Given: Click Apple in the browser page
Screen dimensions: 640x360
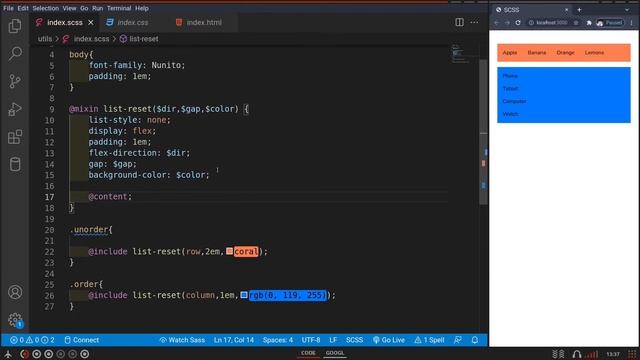Looking at the screenshot, I should click(509, 53).
